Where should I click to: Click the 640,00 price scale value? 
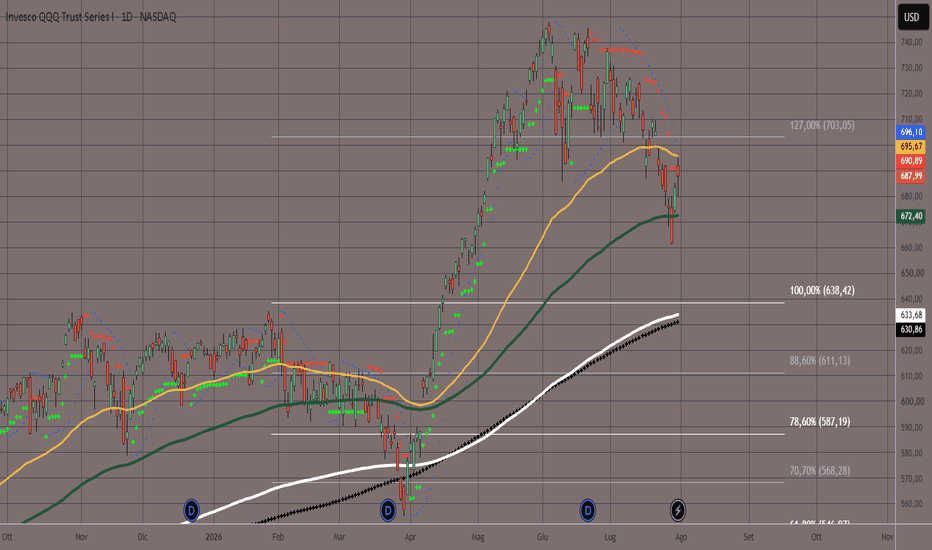coord(911,299)
